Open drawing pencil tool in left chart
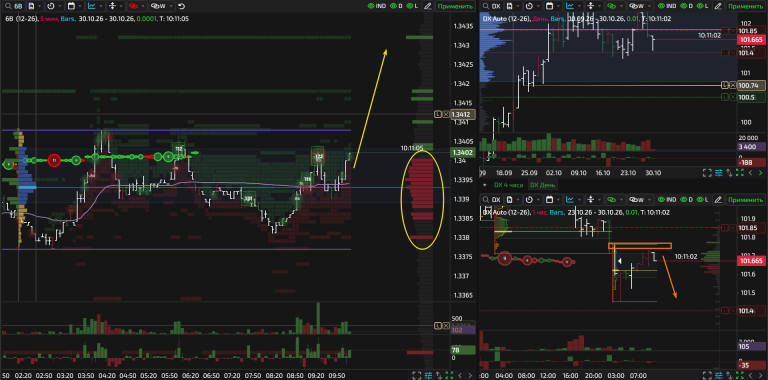This screenshot has width=768, height=380. click(x=428, y=6)
